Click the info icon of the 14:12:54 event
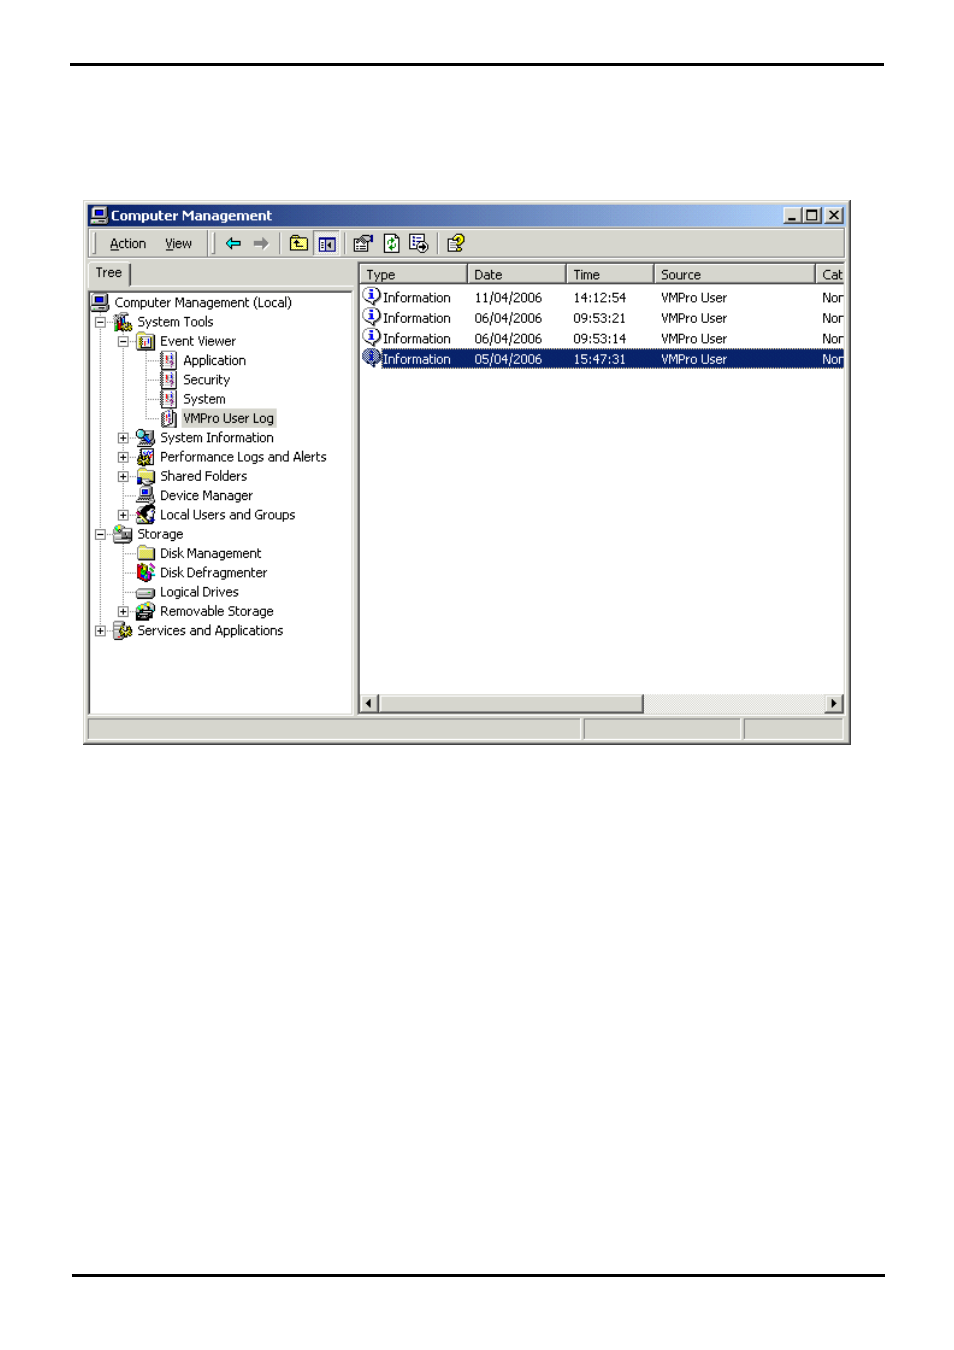This screenshot has width=954, height=1350. click(x=372, y=296)
